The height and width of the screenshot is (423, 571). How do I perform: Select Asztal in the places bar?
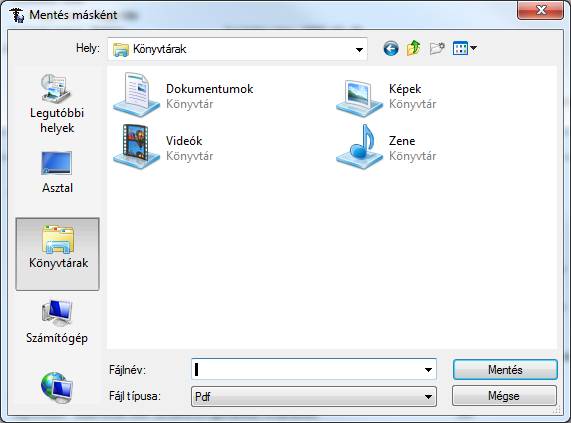point(57,172)
